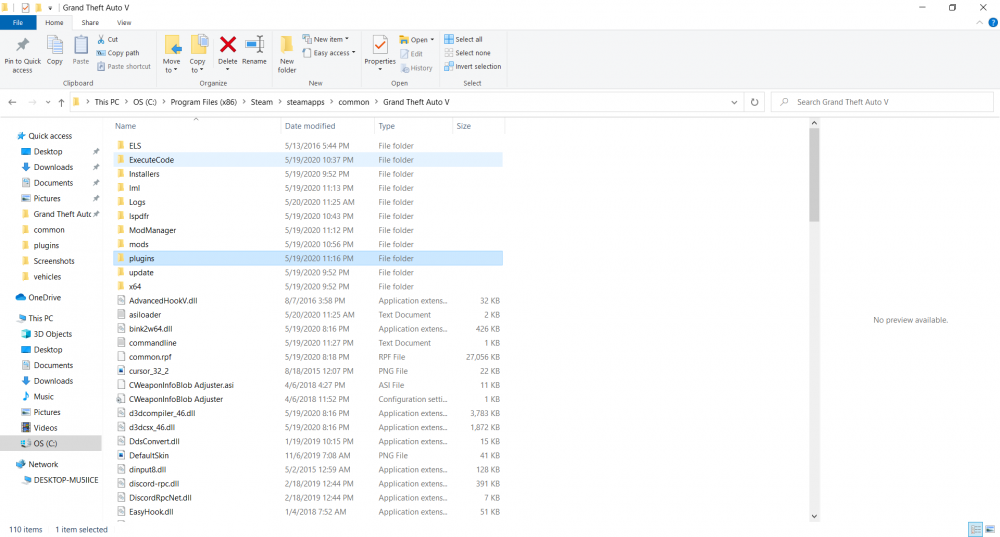The height and width of the screenshot is (537, 1000).
Task: Open the View ribbon tab
Action: click(124, 22)
